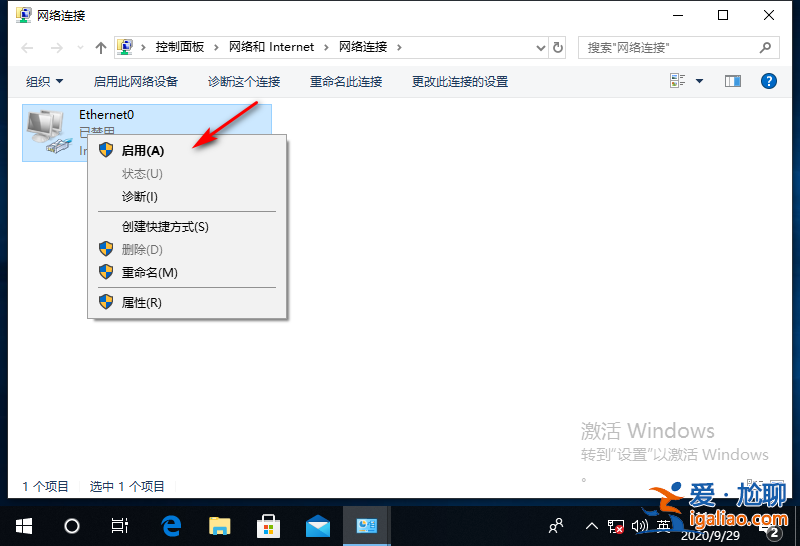Click 启用此网络设备 in the toolbar
This screenshot has height=546, width=800.
coord(136,82)
